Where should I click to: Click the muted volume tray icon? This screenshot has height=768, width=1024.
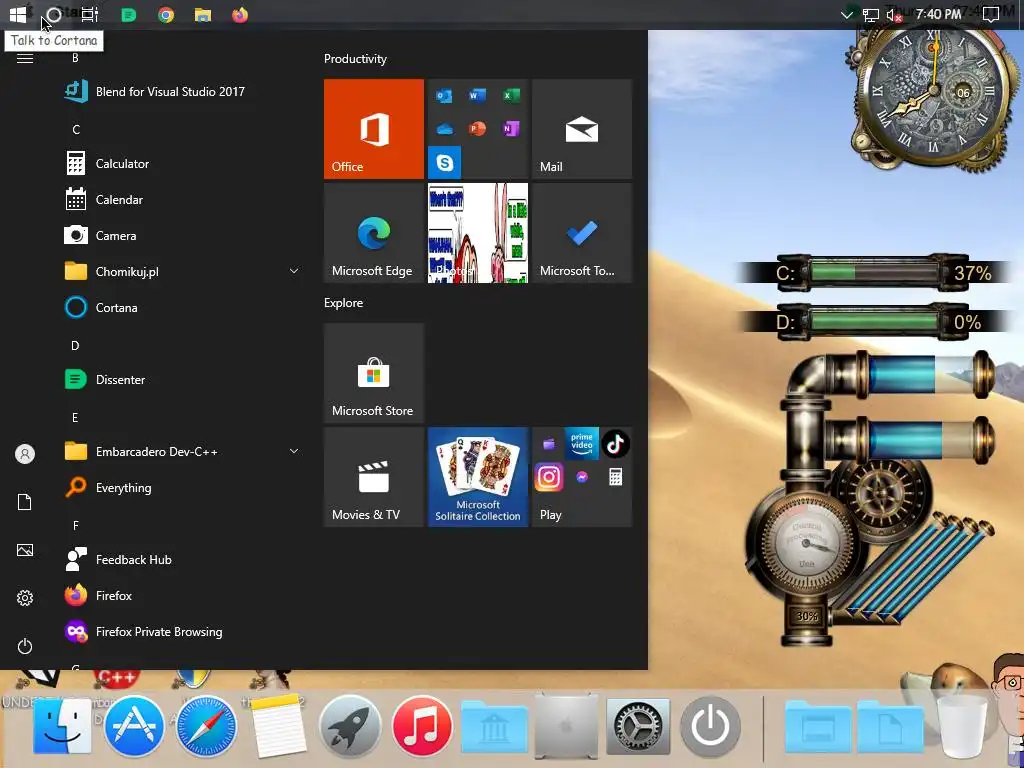pyautogui.click(x=894, y=15)
